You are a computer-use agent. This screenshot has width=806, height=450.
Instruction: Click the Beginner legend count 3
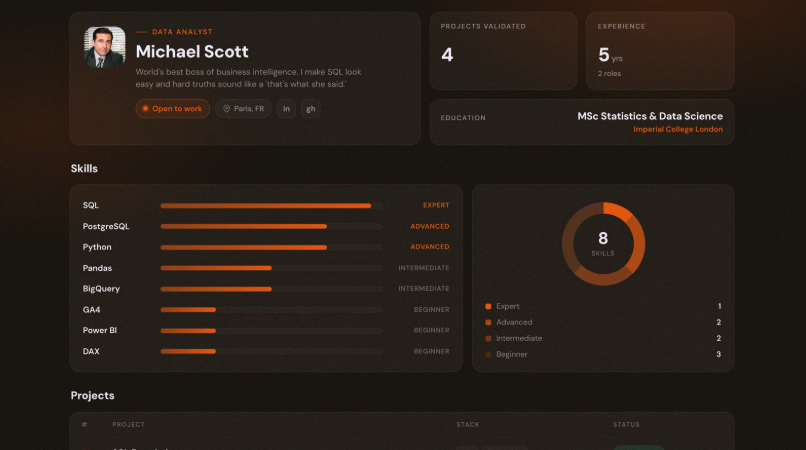(x=719, y=354)
